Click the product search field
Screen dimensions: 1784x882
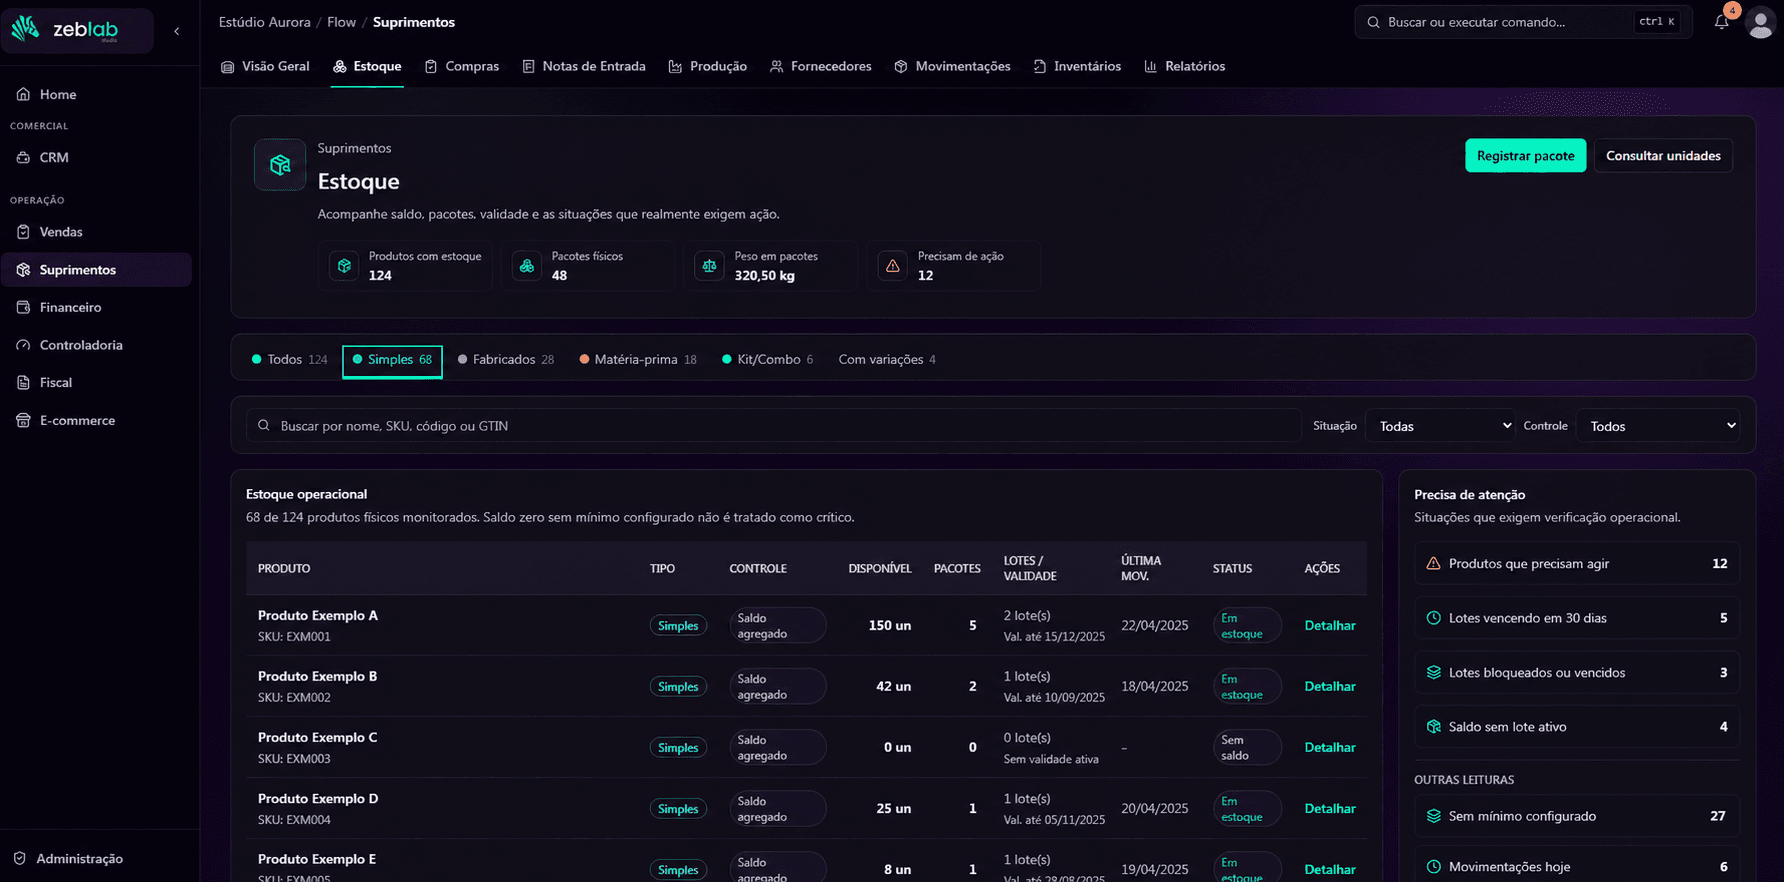pos(773,426)
